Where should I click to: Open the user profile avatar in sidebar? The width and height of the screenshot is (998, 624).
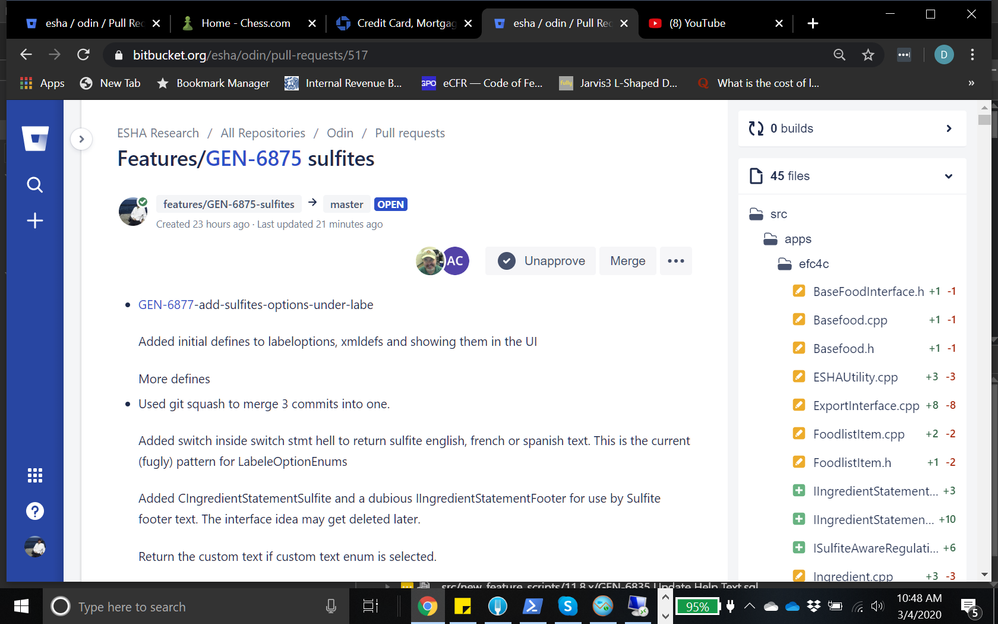35,547
